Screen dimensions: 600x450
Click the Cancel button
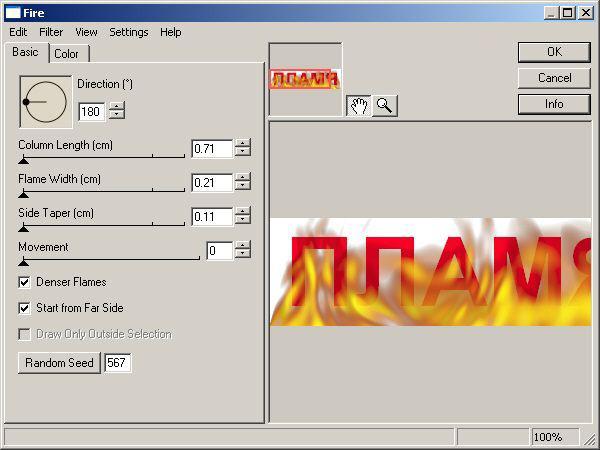(554, 78)
